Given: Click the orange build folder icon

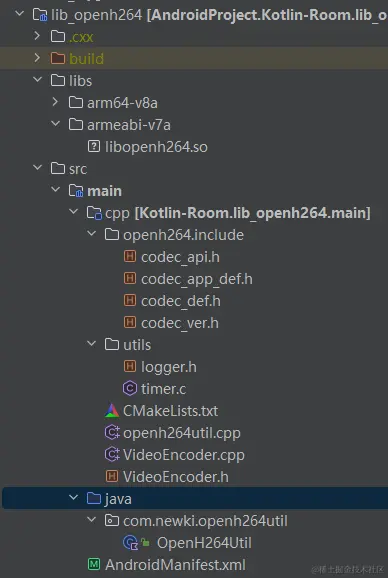Looking at the screenshot, I should pos(58,59).
